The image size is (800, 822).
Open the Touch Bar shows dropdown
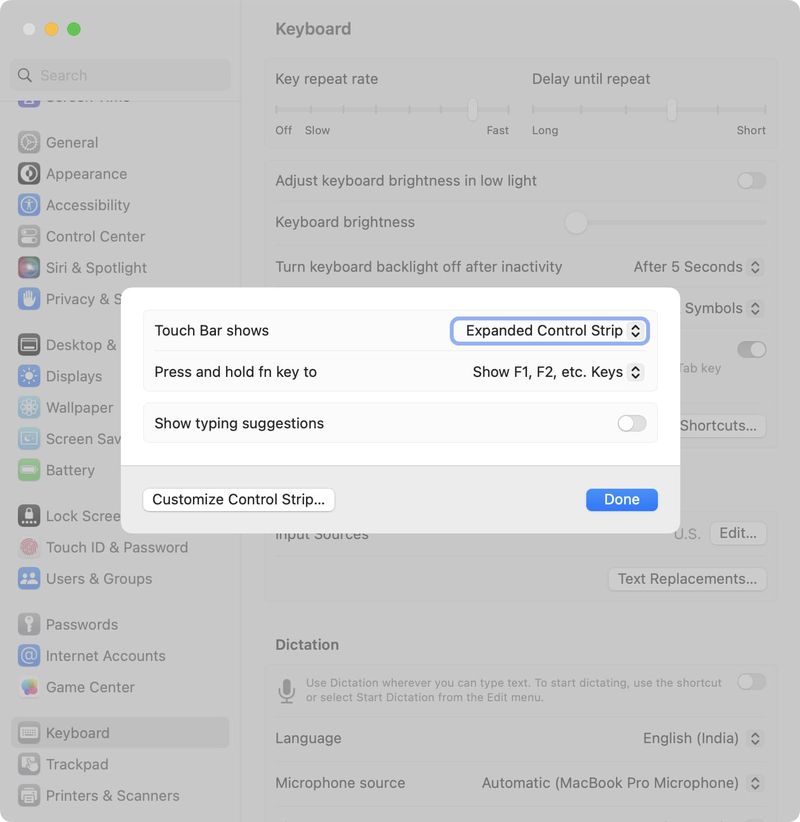point(550,331)
